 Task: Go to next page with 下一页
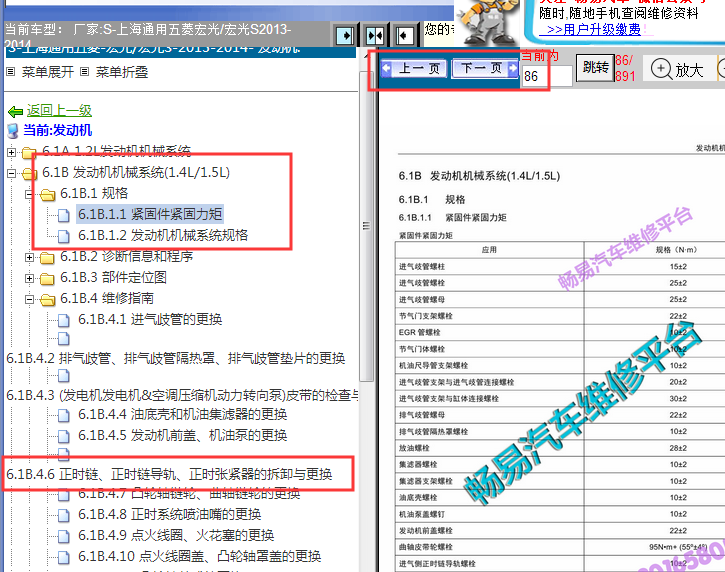[484, 68]
